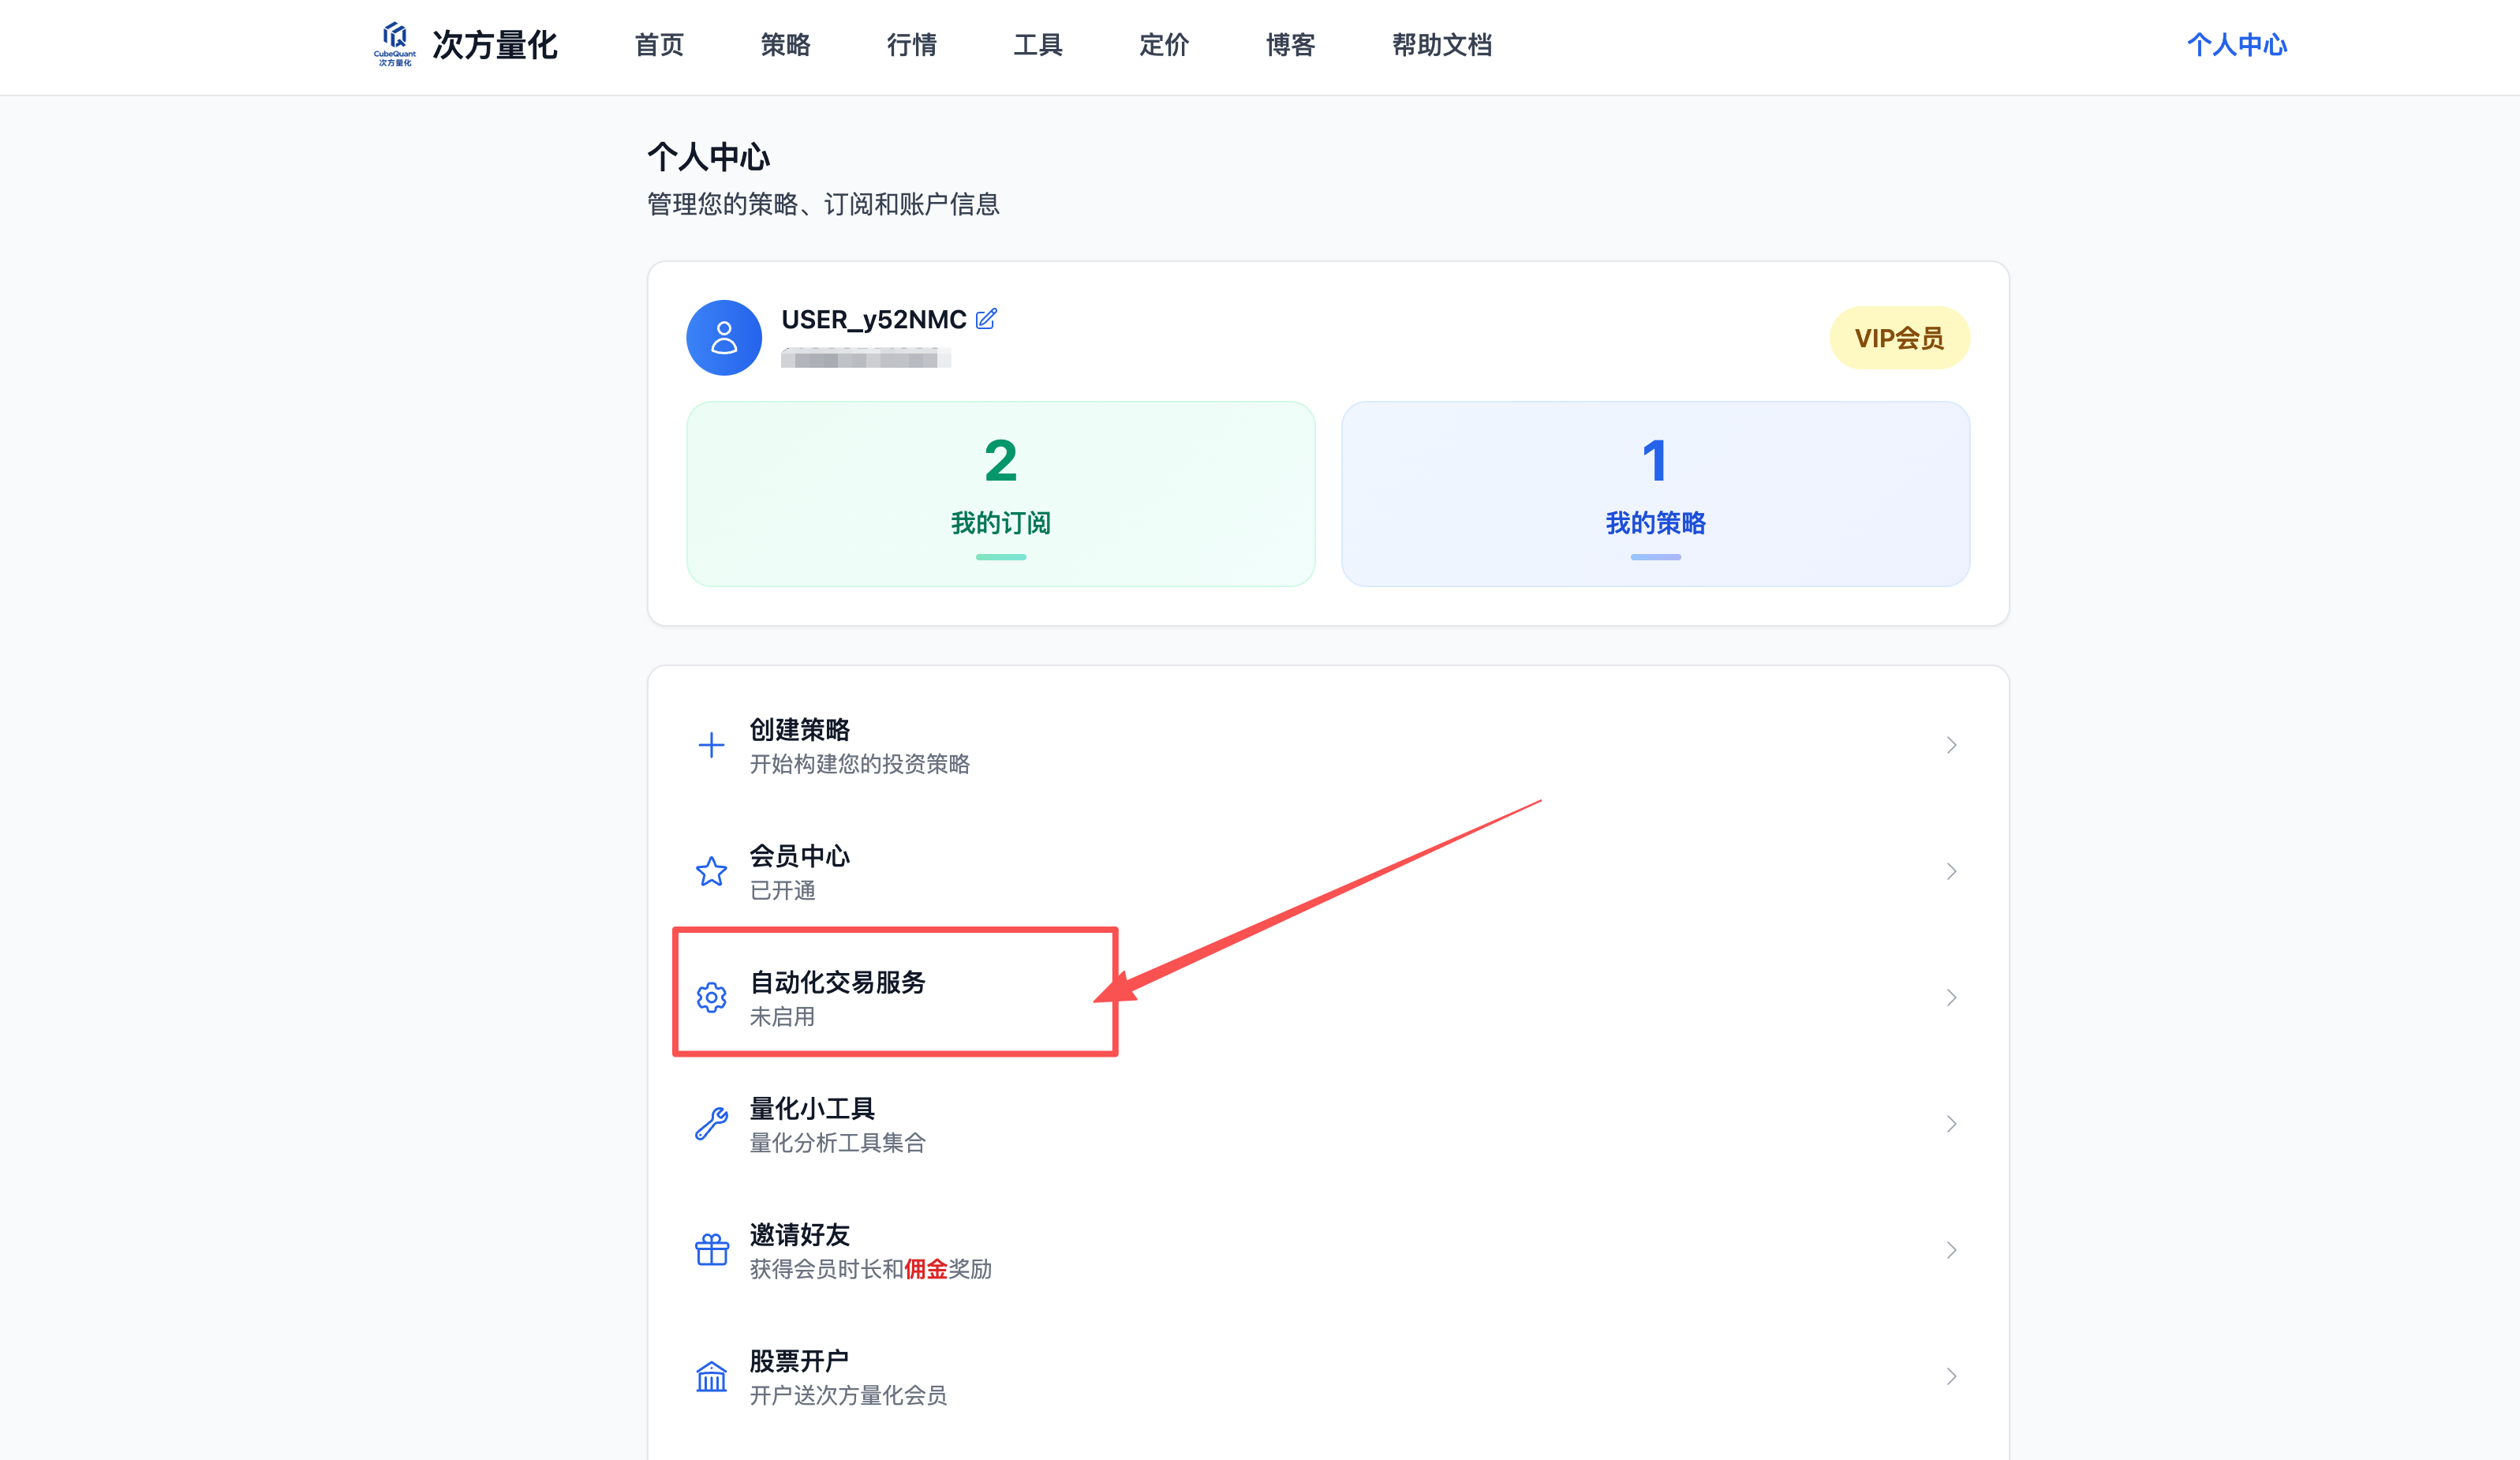Click the pencil icon to edit the username

tap(986, 319)
